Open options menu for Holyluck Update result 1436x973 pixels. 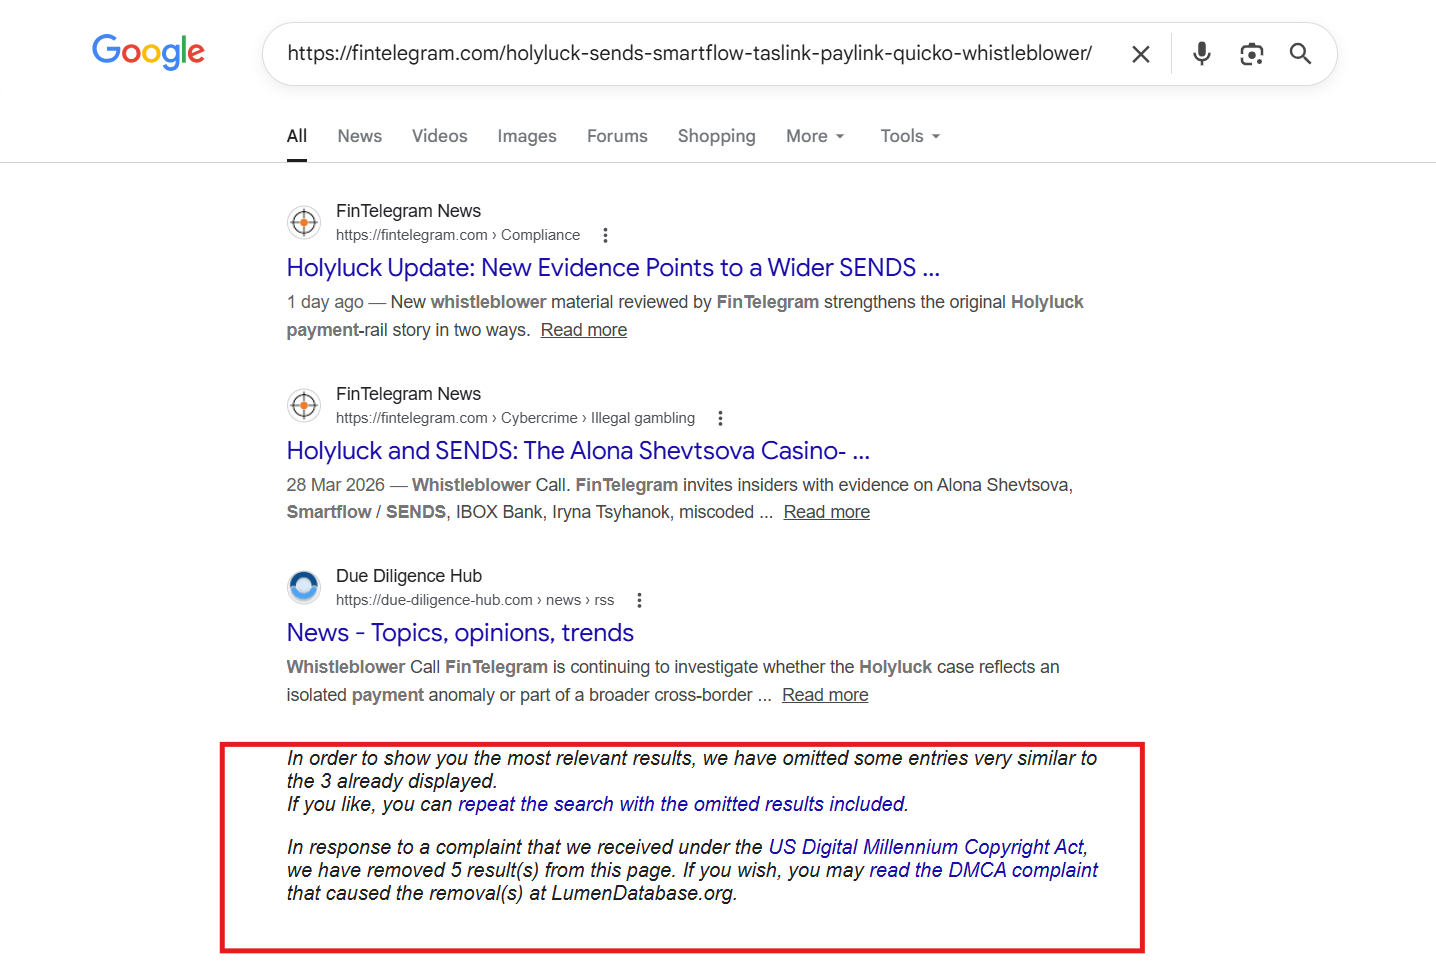point(605,235)
